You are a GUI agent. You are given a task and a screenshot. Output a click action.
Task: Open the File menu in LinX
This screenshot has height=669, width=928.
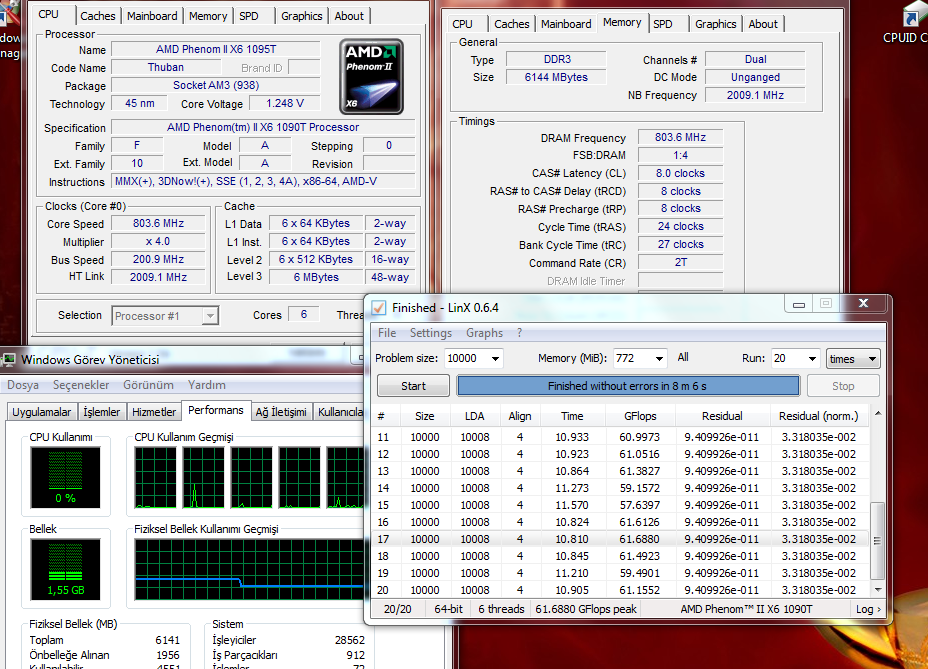tap(387, 333)
